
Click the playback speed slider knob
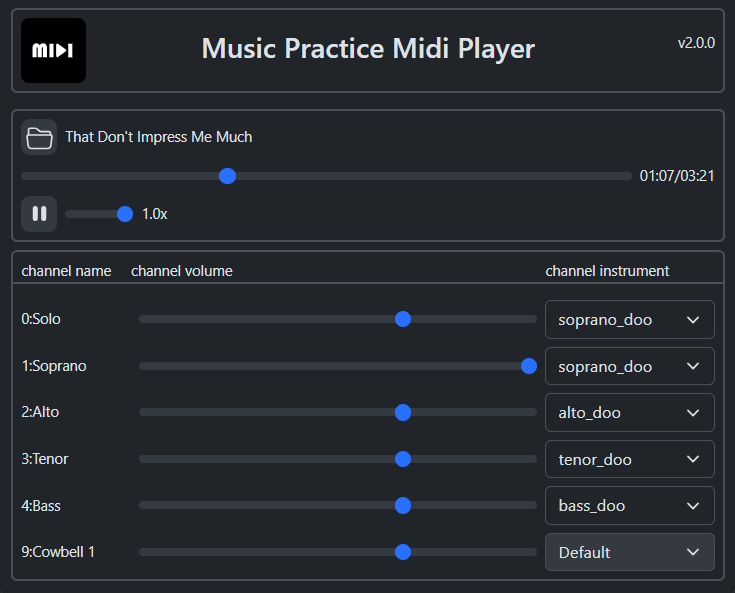[x=125, y=214]
